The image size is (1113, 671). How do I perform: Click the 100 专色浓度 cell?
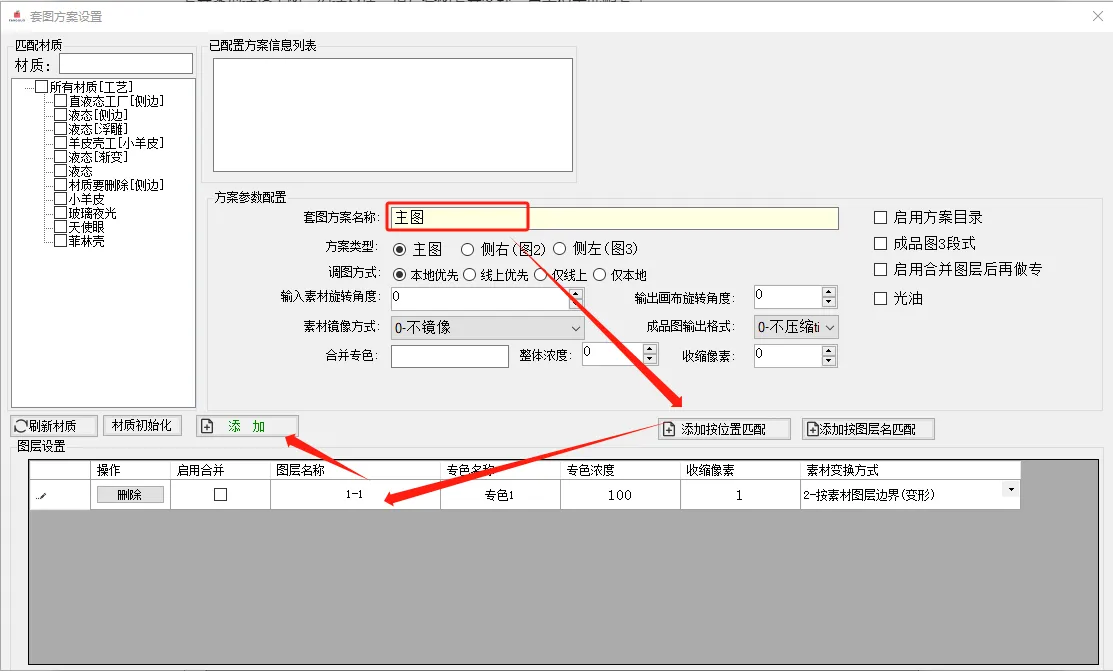point(620,495)
